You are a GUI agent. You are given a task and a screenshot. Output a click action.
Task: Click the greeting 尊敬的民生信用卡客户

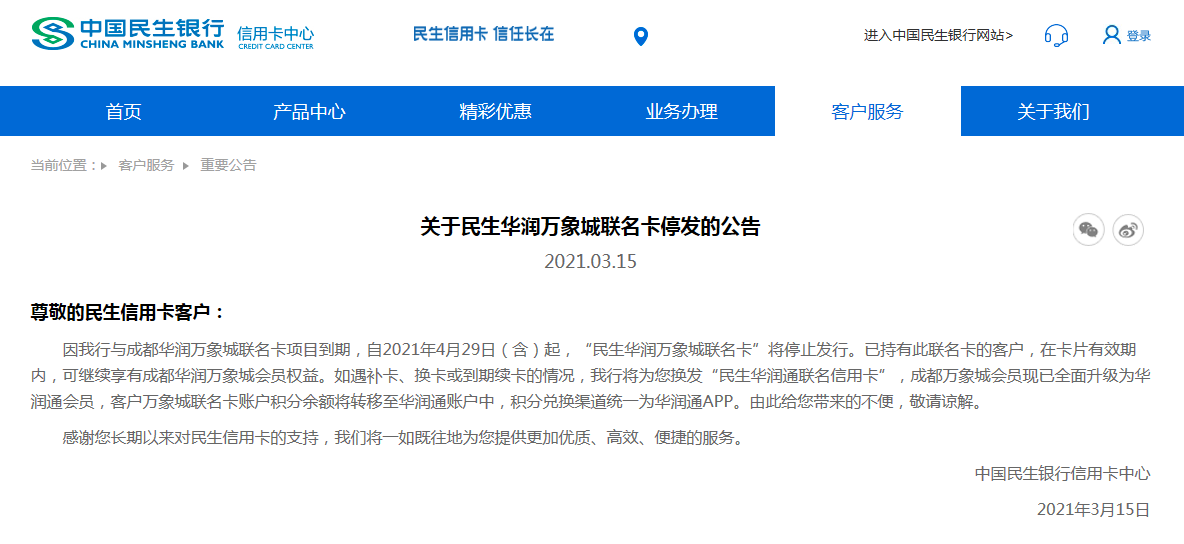pyautogui.click(x=128, y=312)
